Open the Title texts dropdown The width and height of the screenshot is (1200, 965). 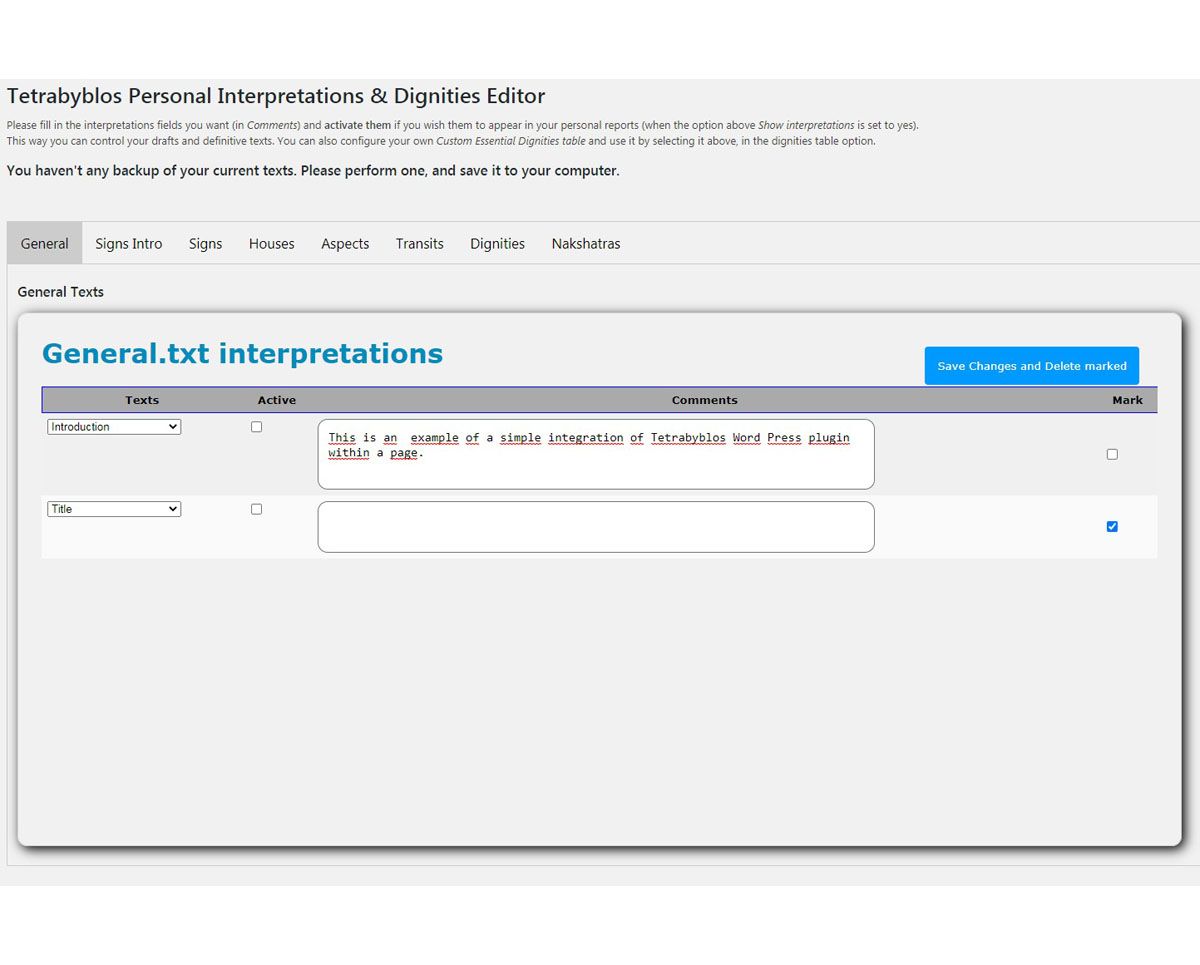114,509
